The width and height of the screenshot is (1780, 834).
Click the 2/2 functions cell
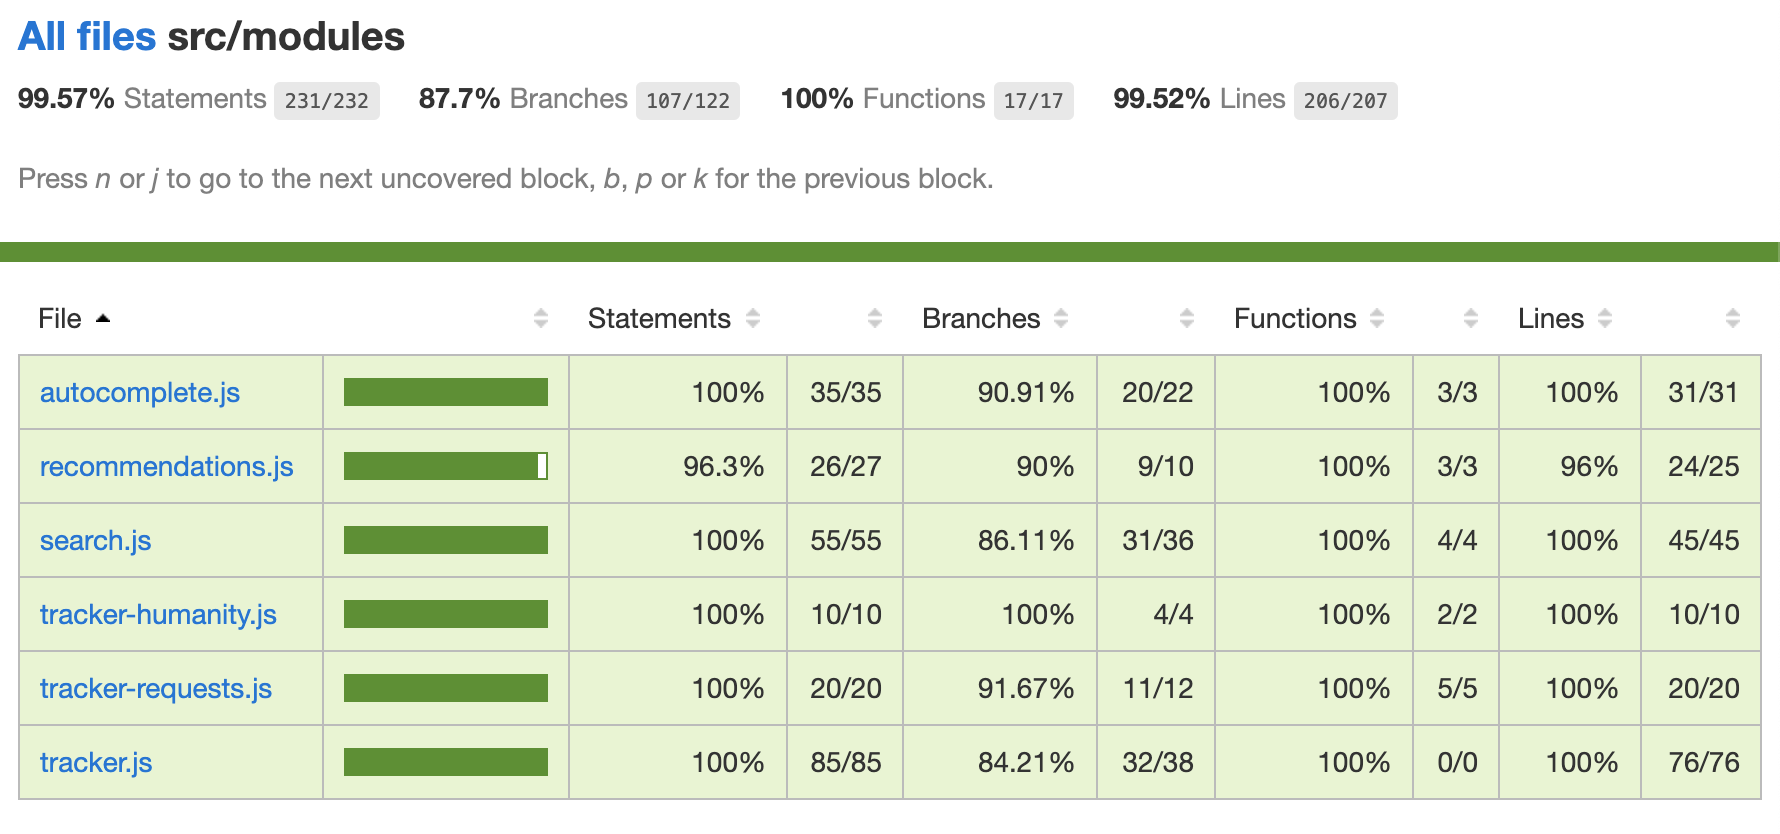tap(1457, 614)
